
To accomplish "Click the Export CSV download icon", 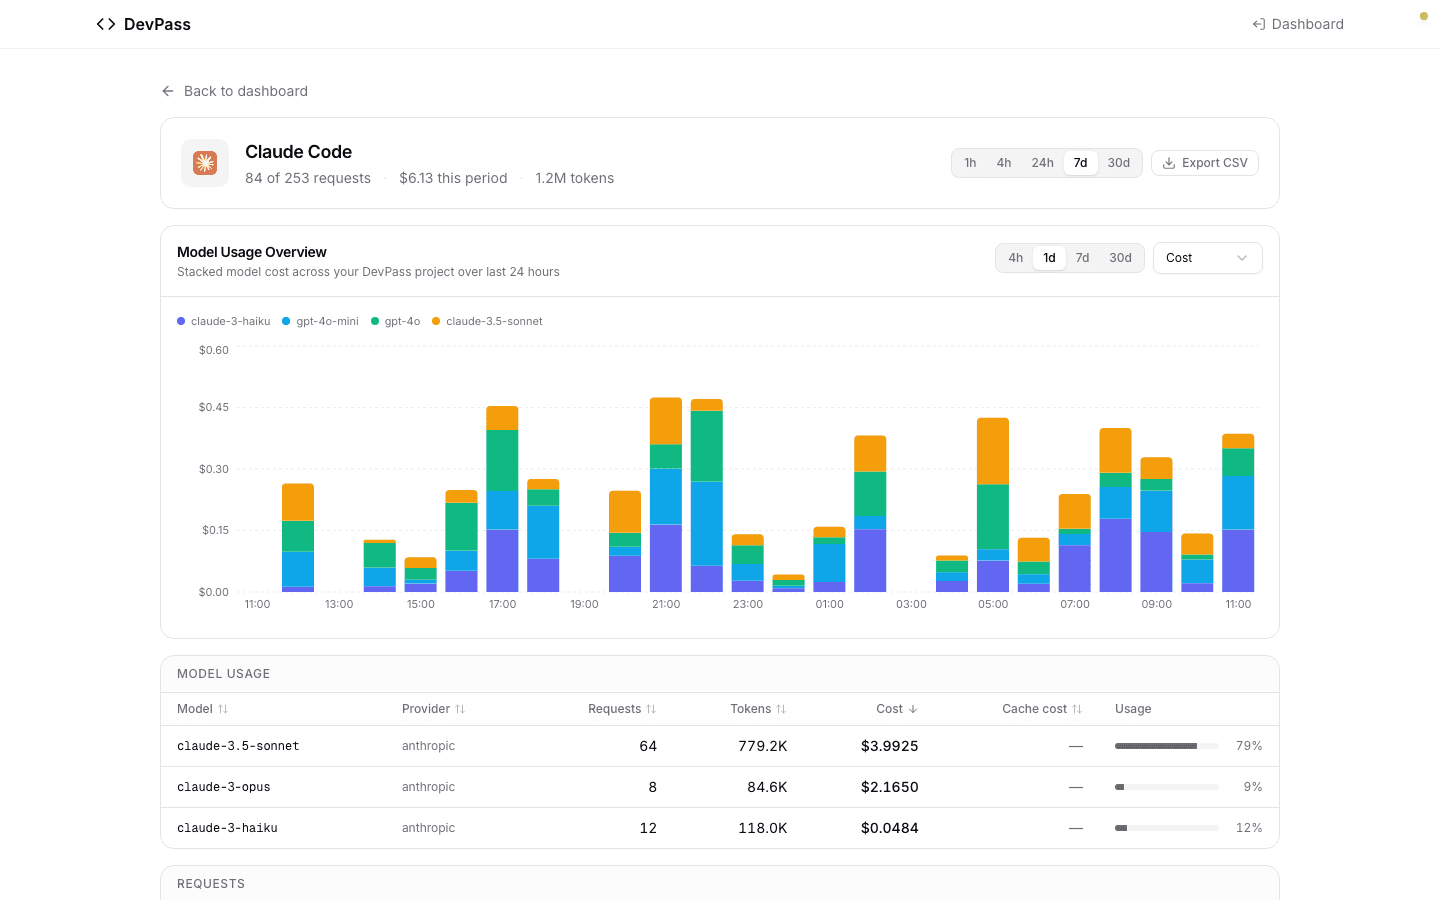I will pos(1169,163).
